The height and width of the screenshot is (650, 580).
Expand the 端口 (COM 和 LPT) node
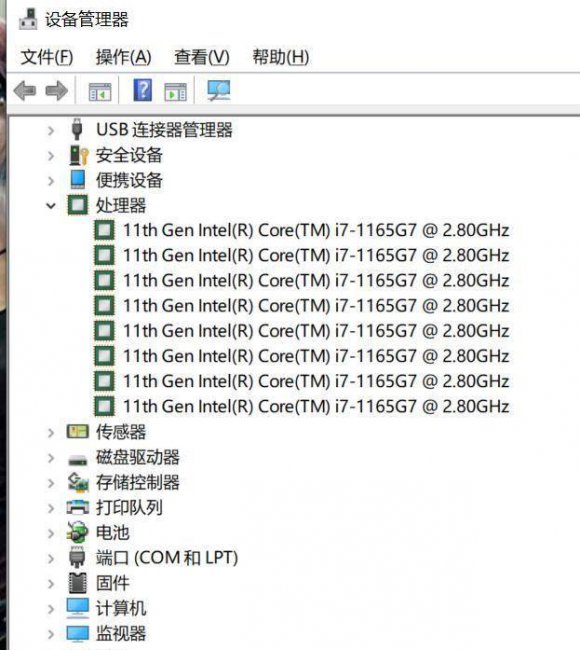click(51, 559)
